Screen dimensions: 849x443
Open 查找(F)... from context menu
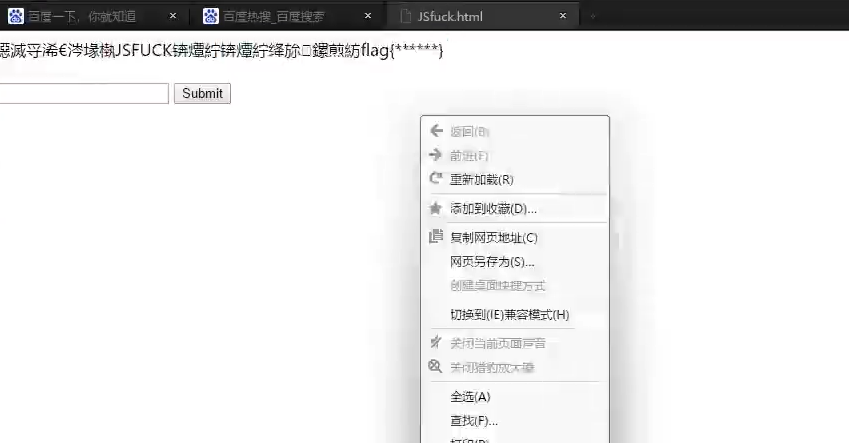(474, 421)
